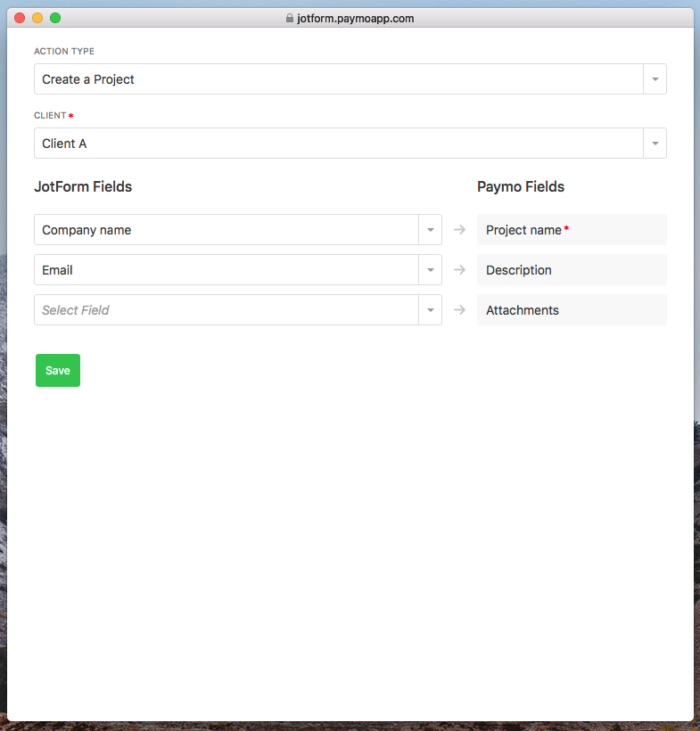
Task: Click the lock icon in the address bar
Action: (290, 18)
